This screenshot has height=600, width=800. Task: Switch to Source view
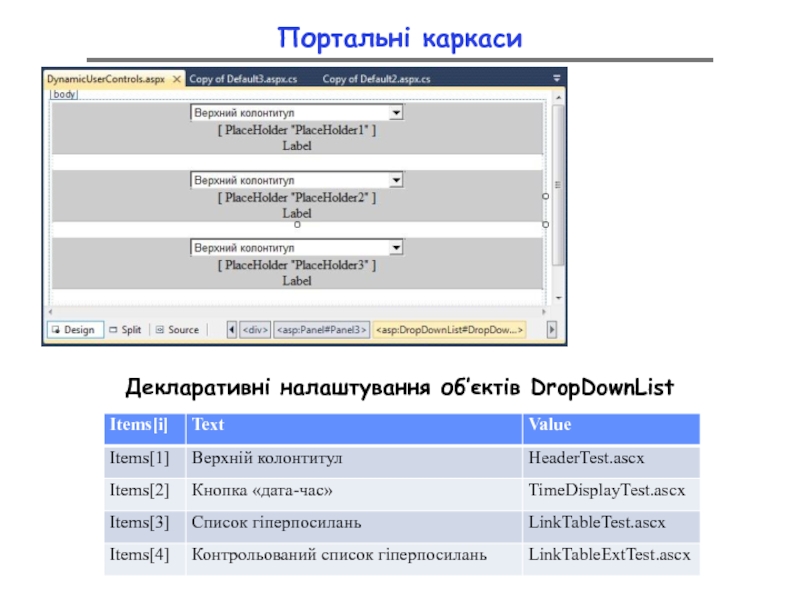tap(178, 330)
